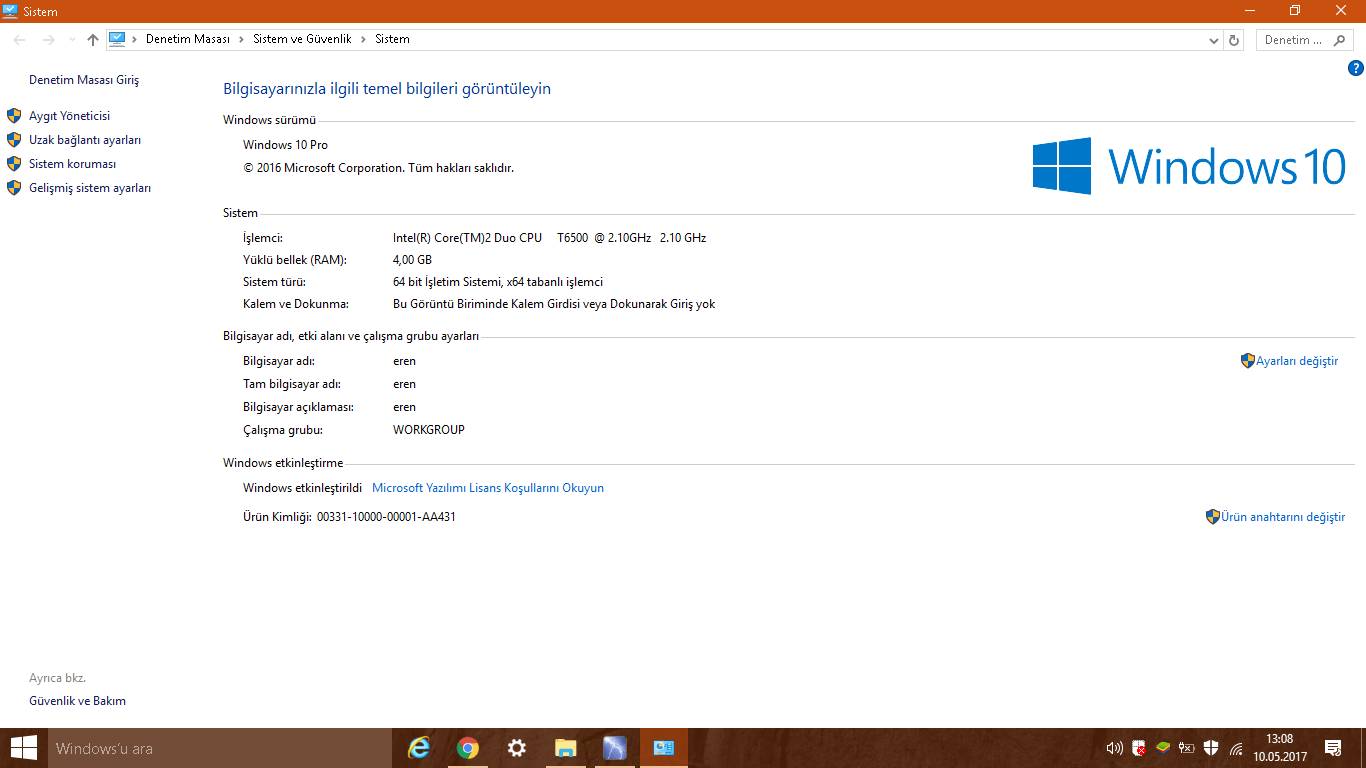Open Uzak bağlantı ayarları link

(x=85, y=140)
